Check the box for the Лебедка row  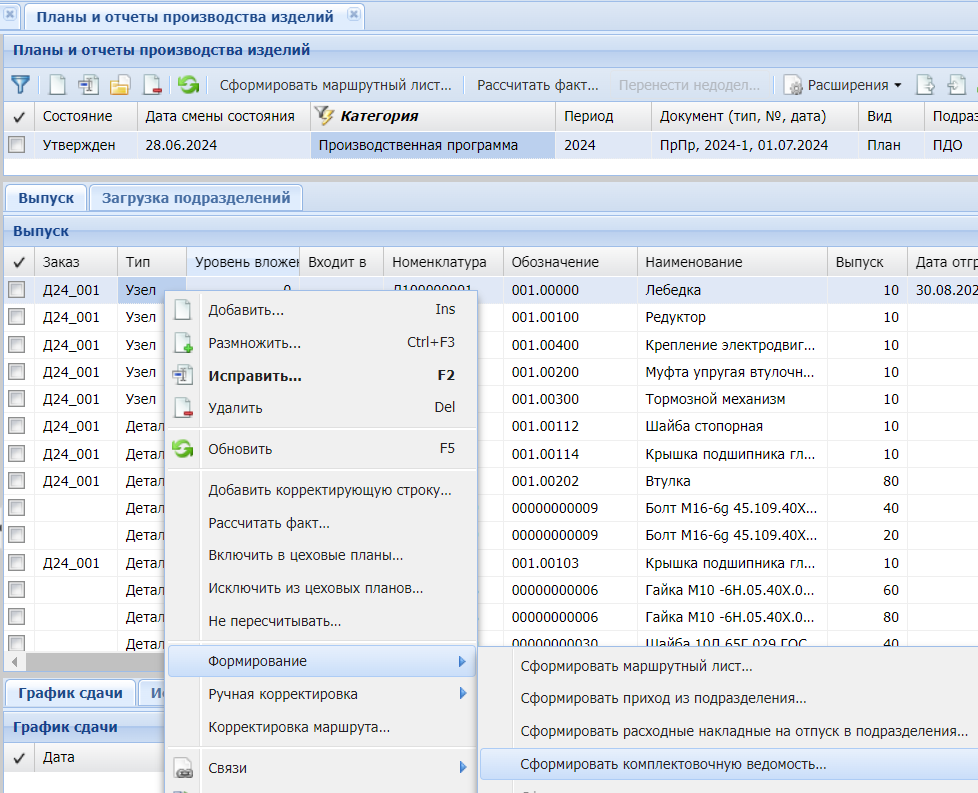pos(17,290)
